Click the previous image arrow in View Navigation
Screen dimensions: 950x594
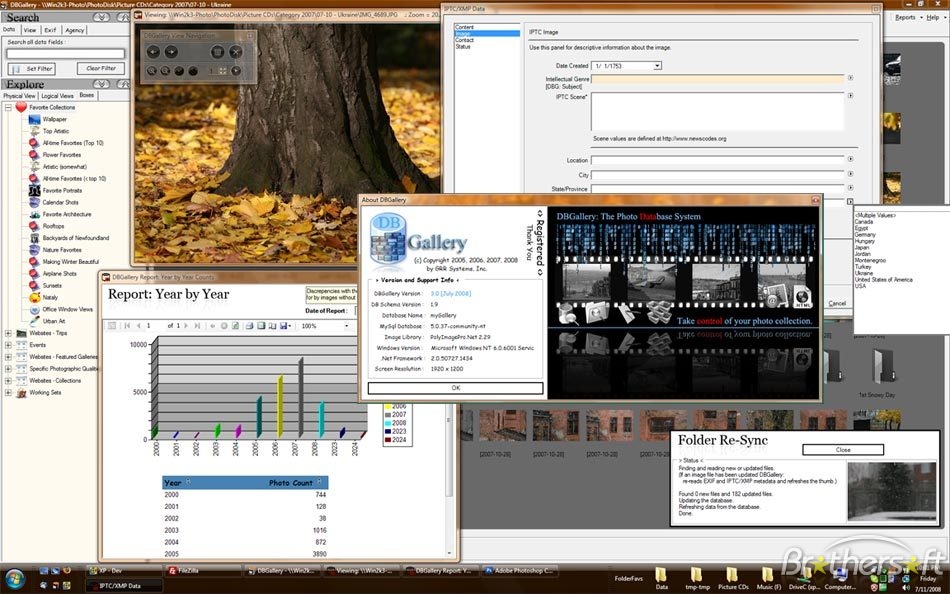point(154,52)
